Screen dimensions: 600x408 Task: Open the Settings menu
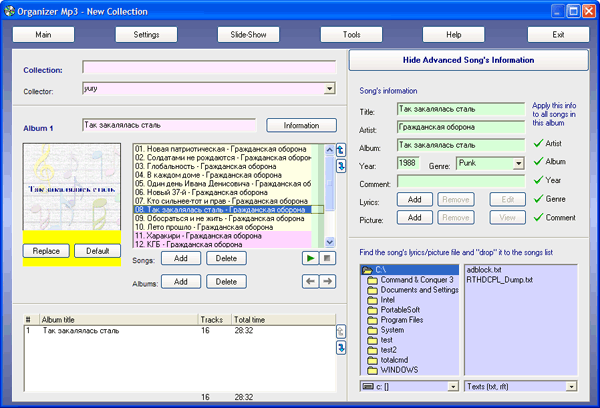(146, 34)
